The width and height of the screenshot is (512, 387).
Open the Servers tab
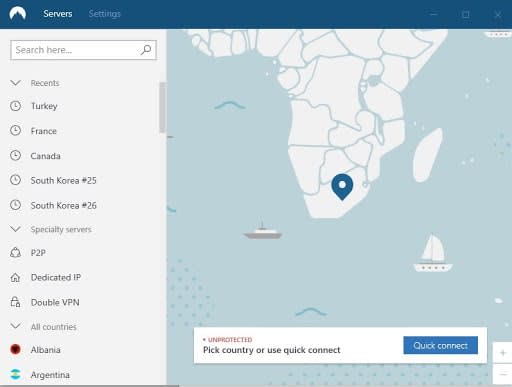[x=58, y=14]
